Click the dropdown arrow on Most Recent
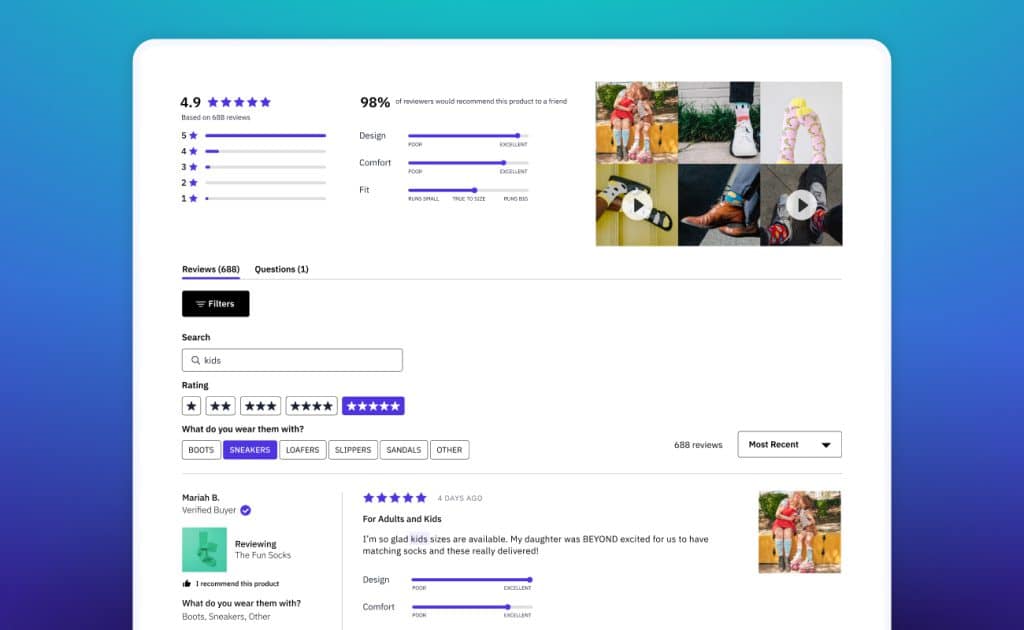 coord(826,445)
